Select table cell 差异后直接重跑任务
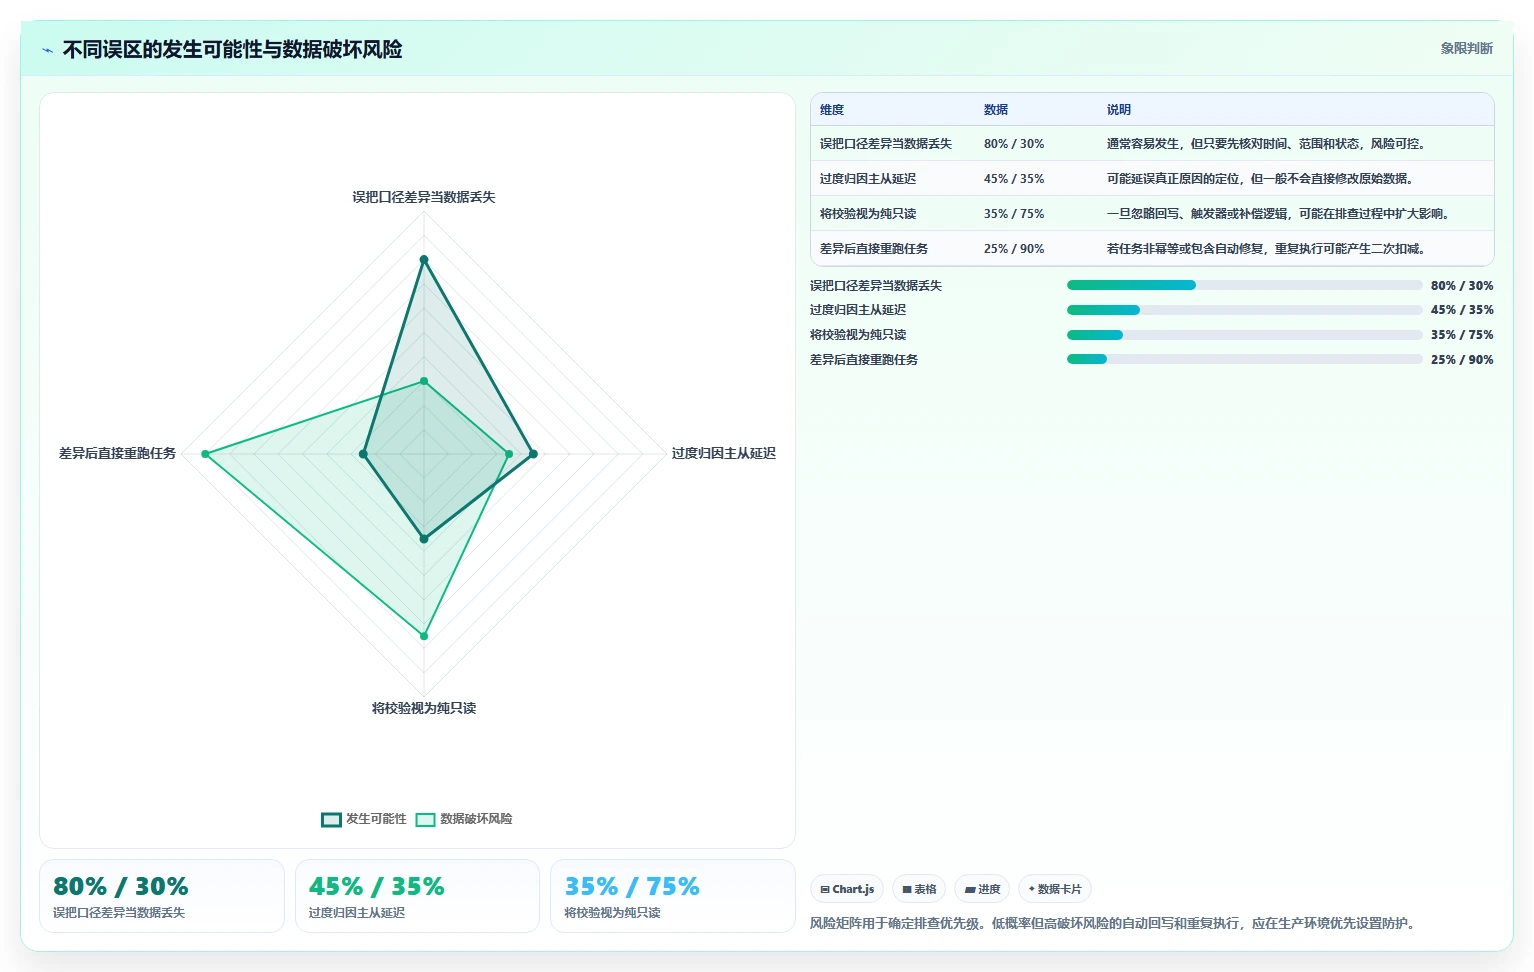 (874, 249)
